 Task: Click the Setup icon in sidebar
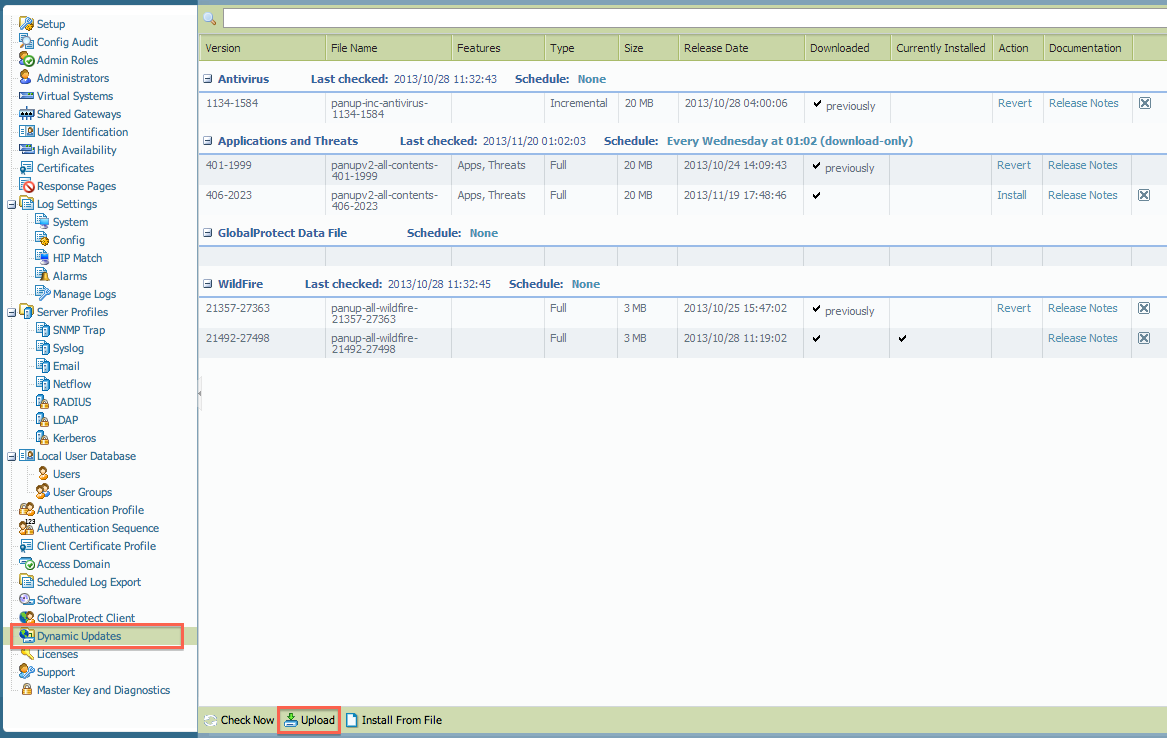(26, 24)
